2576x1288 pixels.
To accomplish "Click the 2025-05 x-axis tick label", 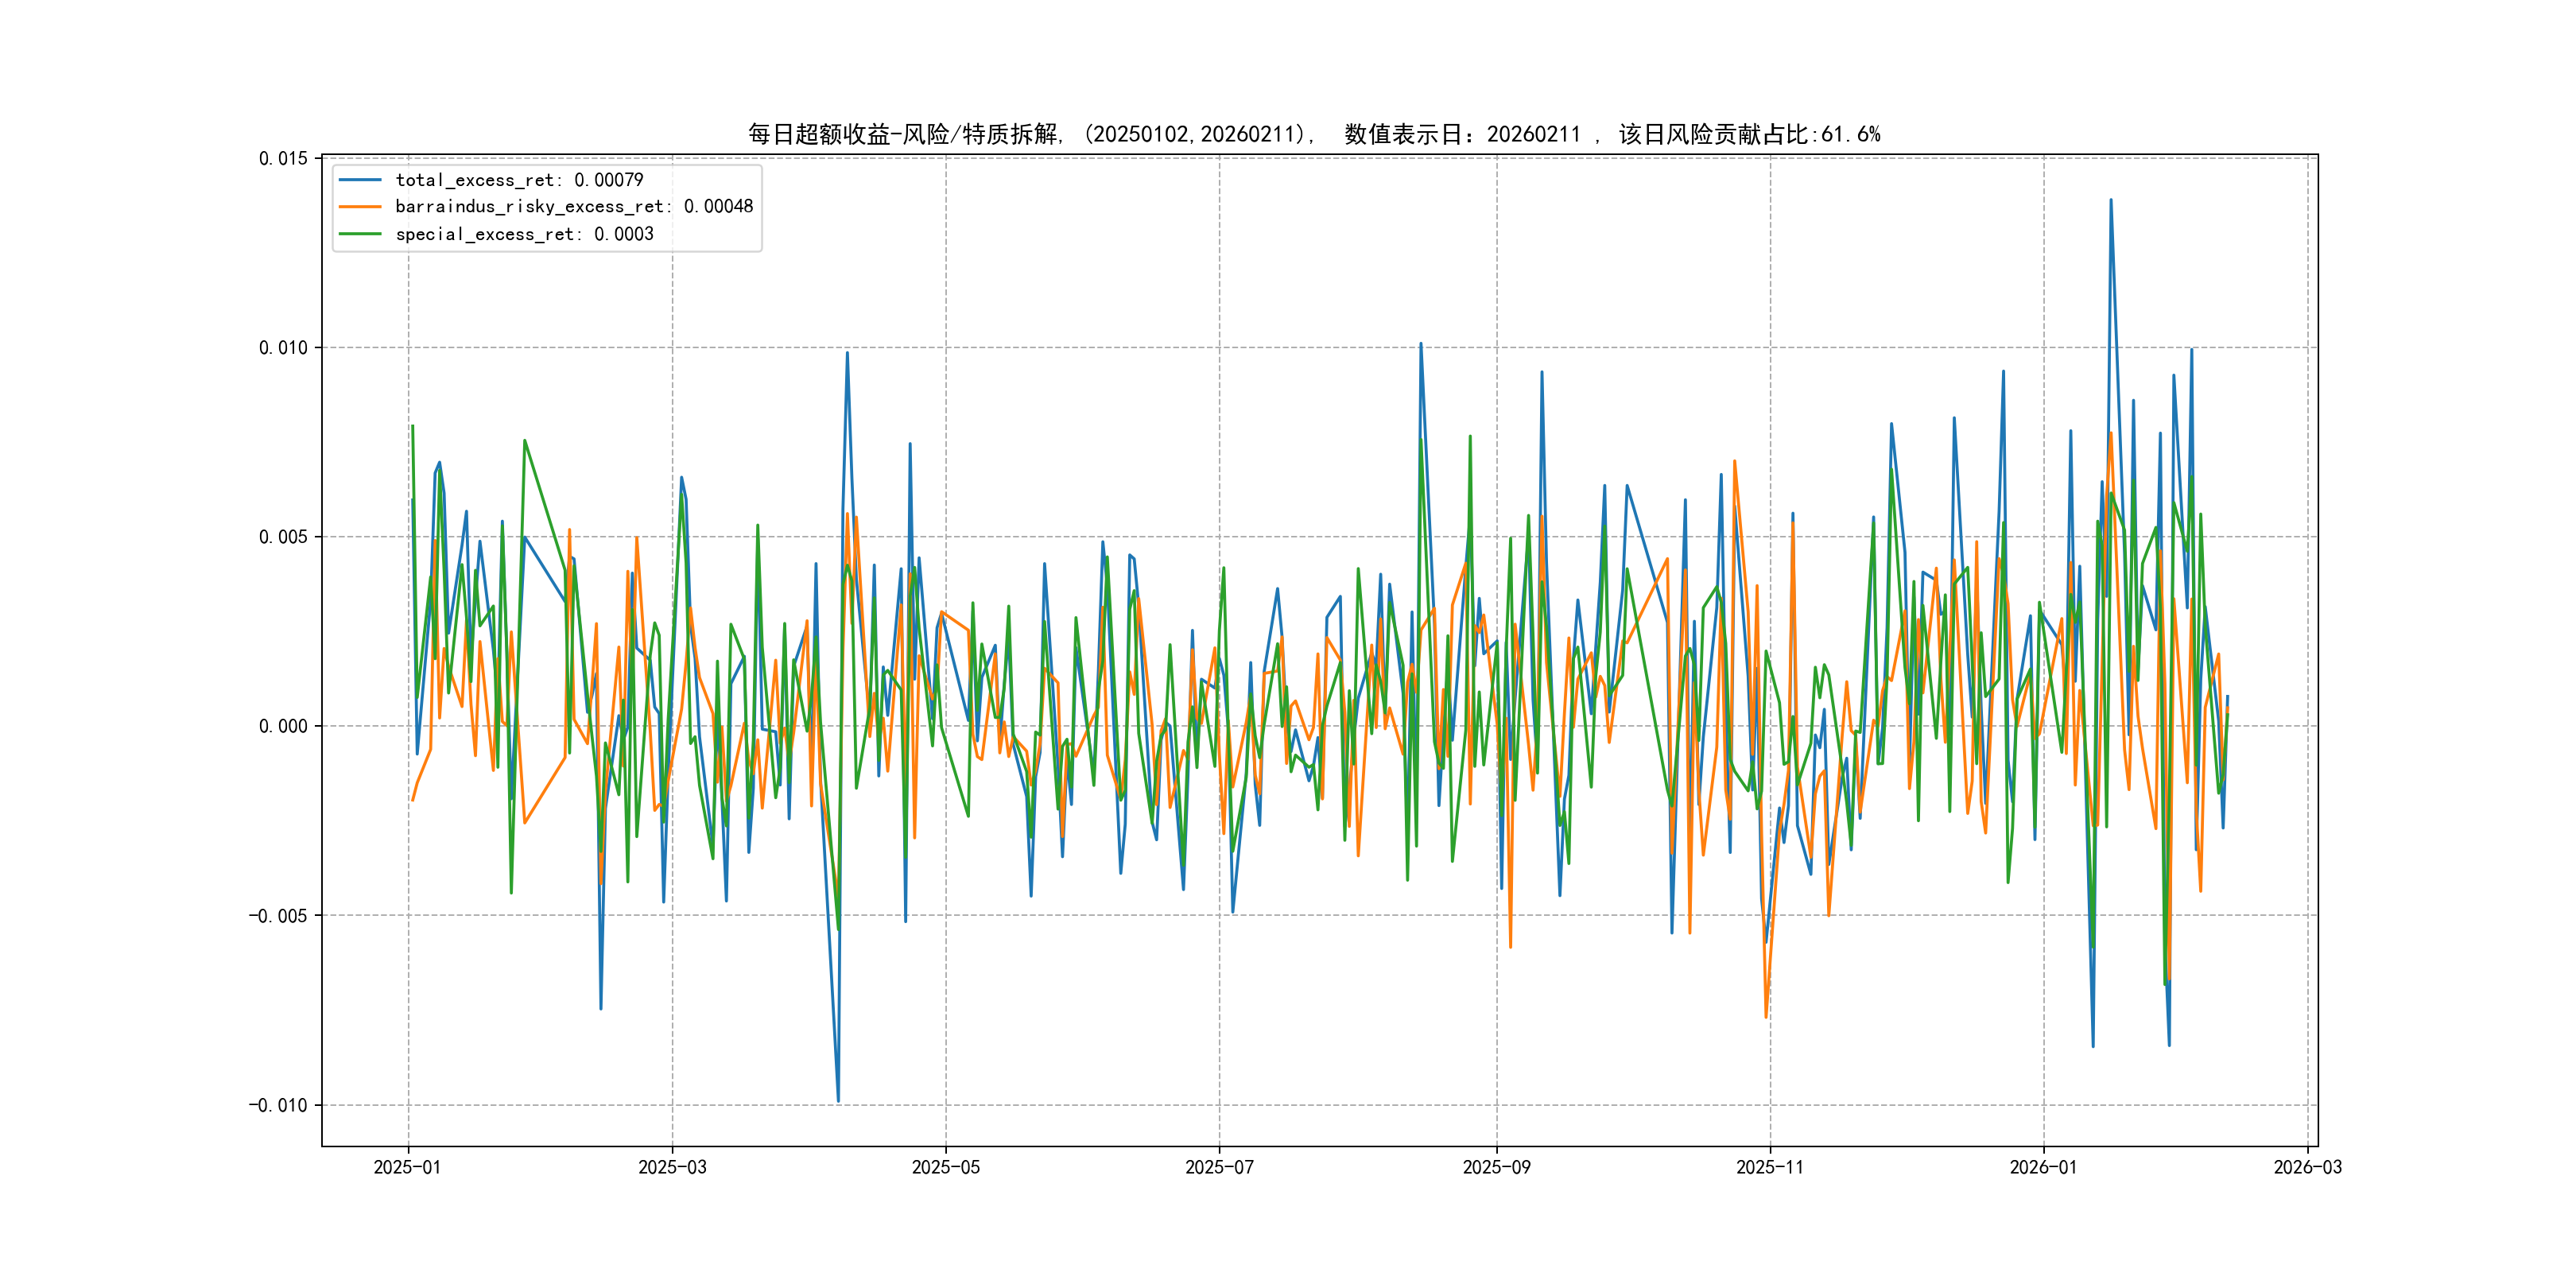I will [945, 1167].
